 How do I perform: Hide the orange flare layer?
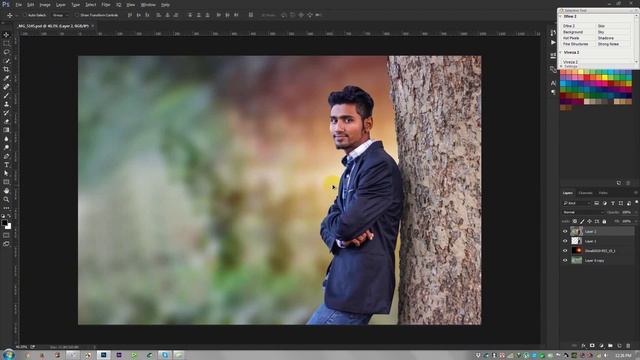(565, 251)
